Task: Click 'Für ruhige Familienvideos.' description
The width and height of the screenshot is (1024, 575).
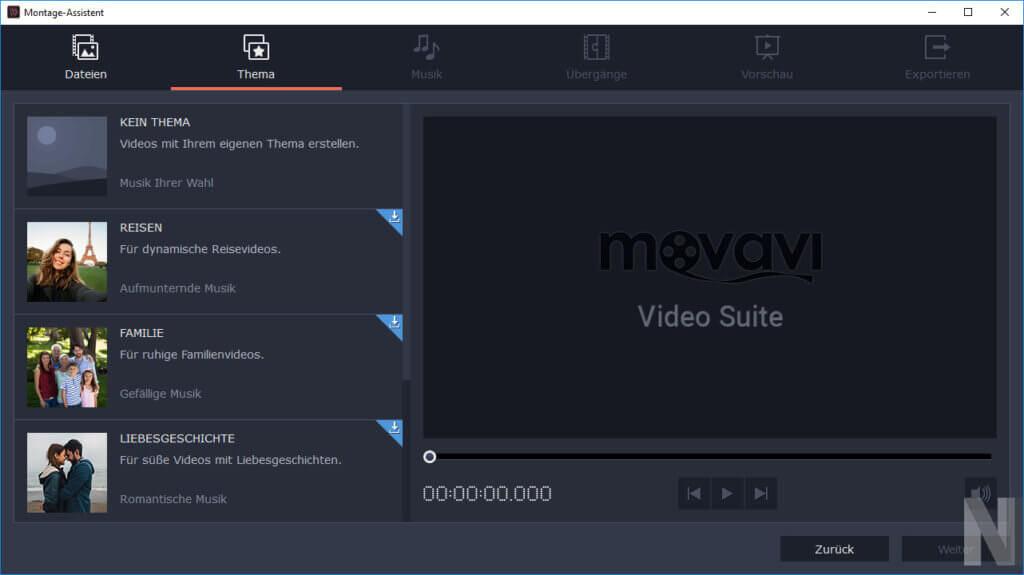Action: pos(191,355)
